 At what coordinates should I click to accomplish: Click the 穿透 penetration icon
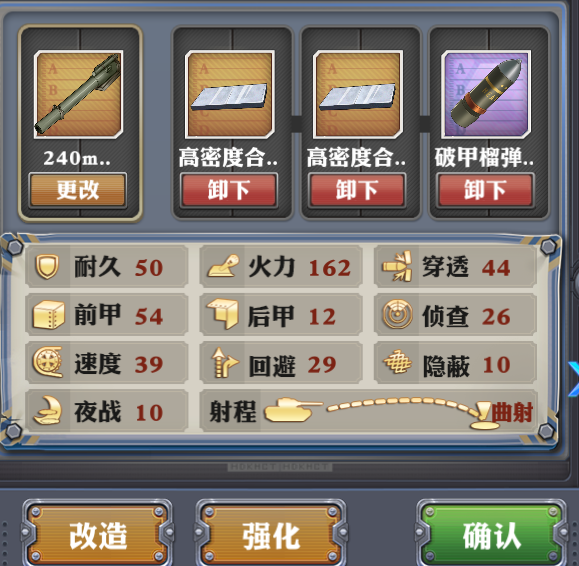coord(397,266)
